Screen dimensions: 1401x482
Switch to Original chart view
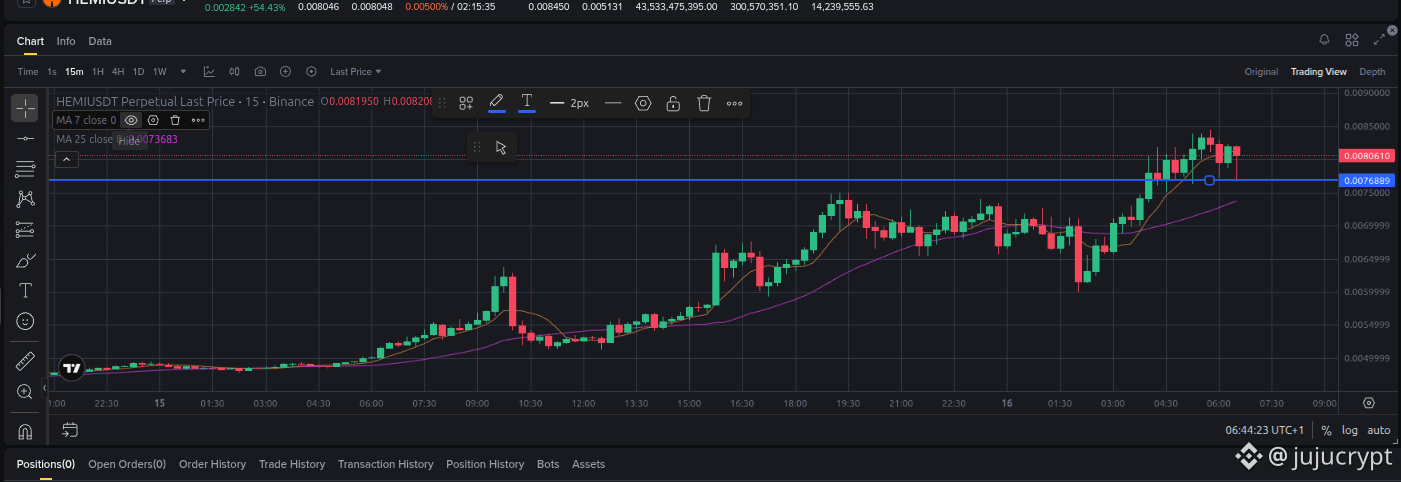(x=1261, y=72)
